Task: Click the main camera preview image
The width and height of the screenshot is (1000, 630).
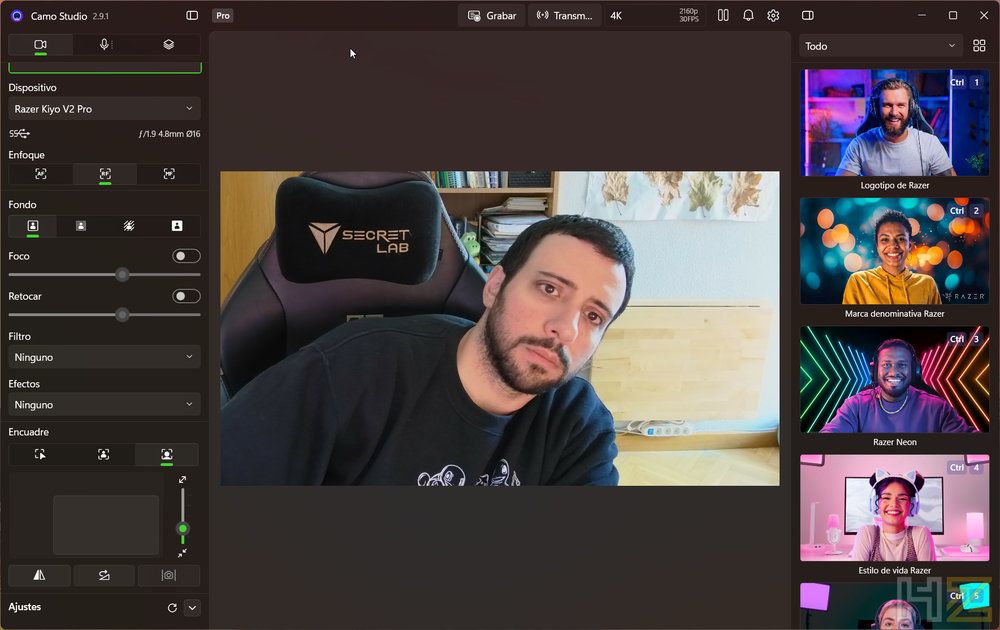Action: [x=500, y=328]
